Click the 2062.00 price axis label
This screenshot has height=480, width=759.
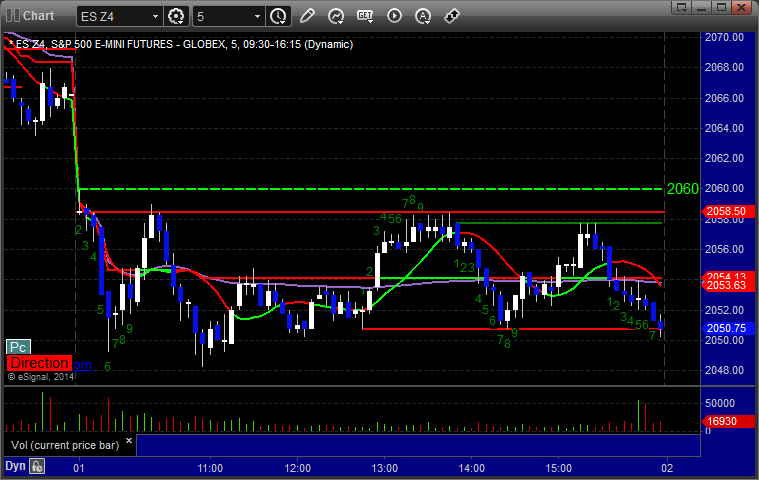point(724,158)
